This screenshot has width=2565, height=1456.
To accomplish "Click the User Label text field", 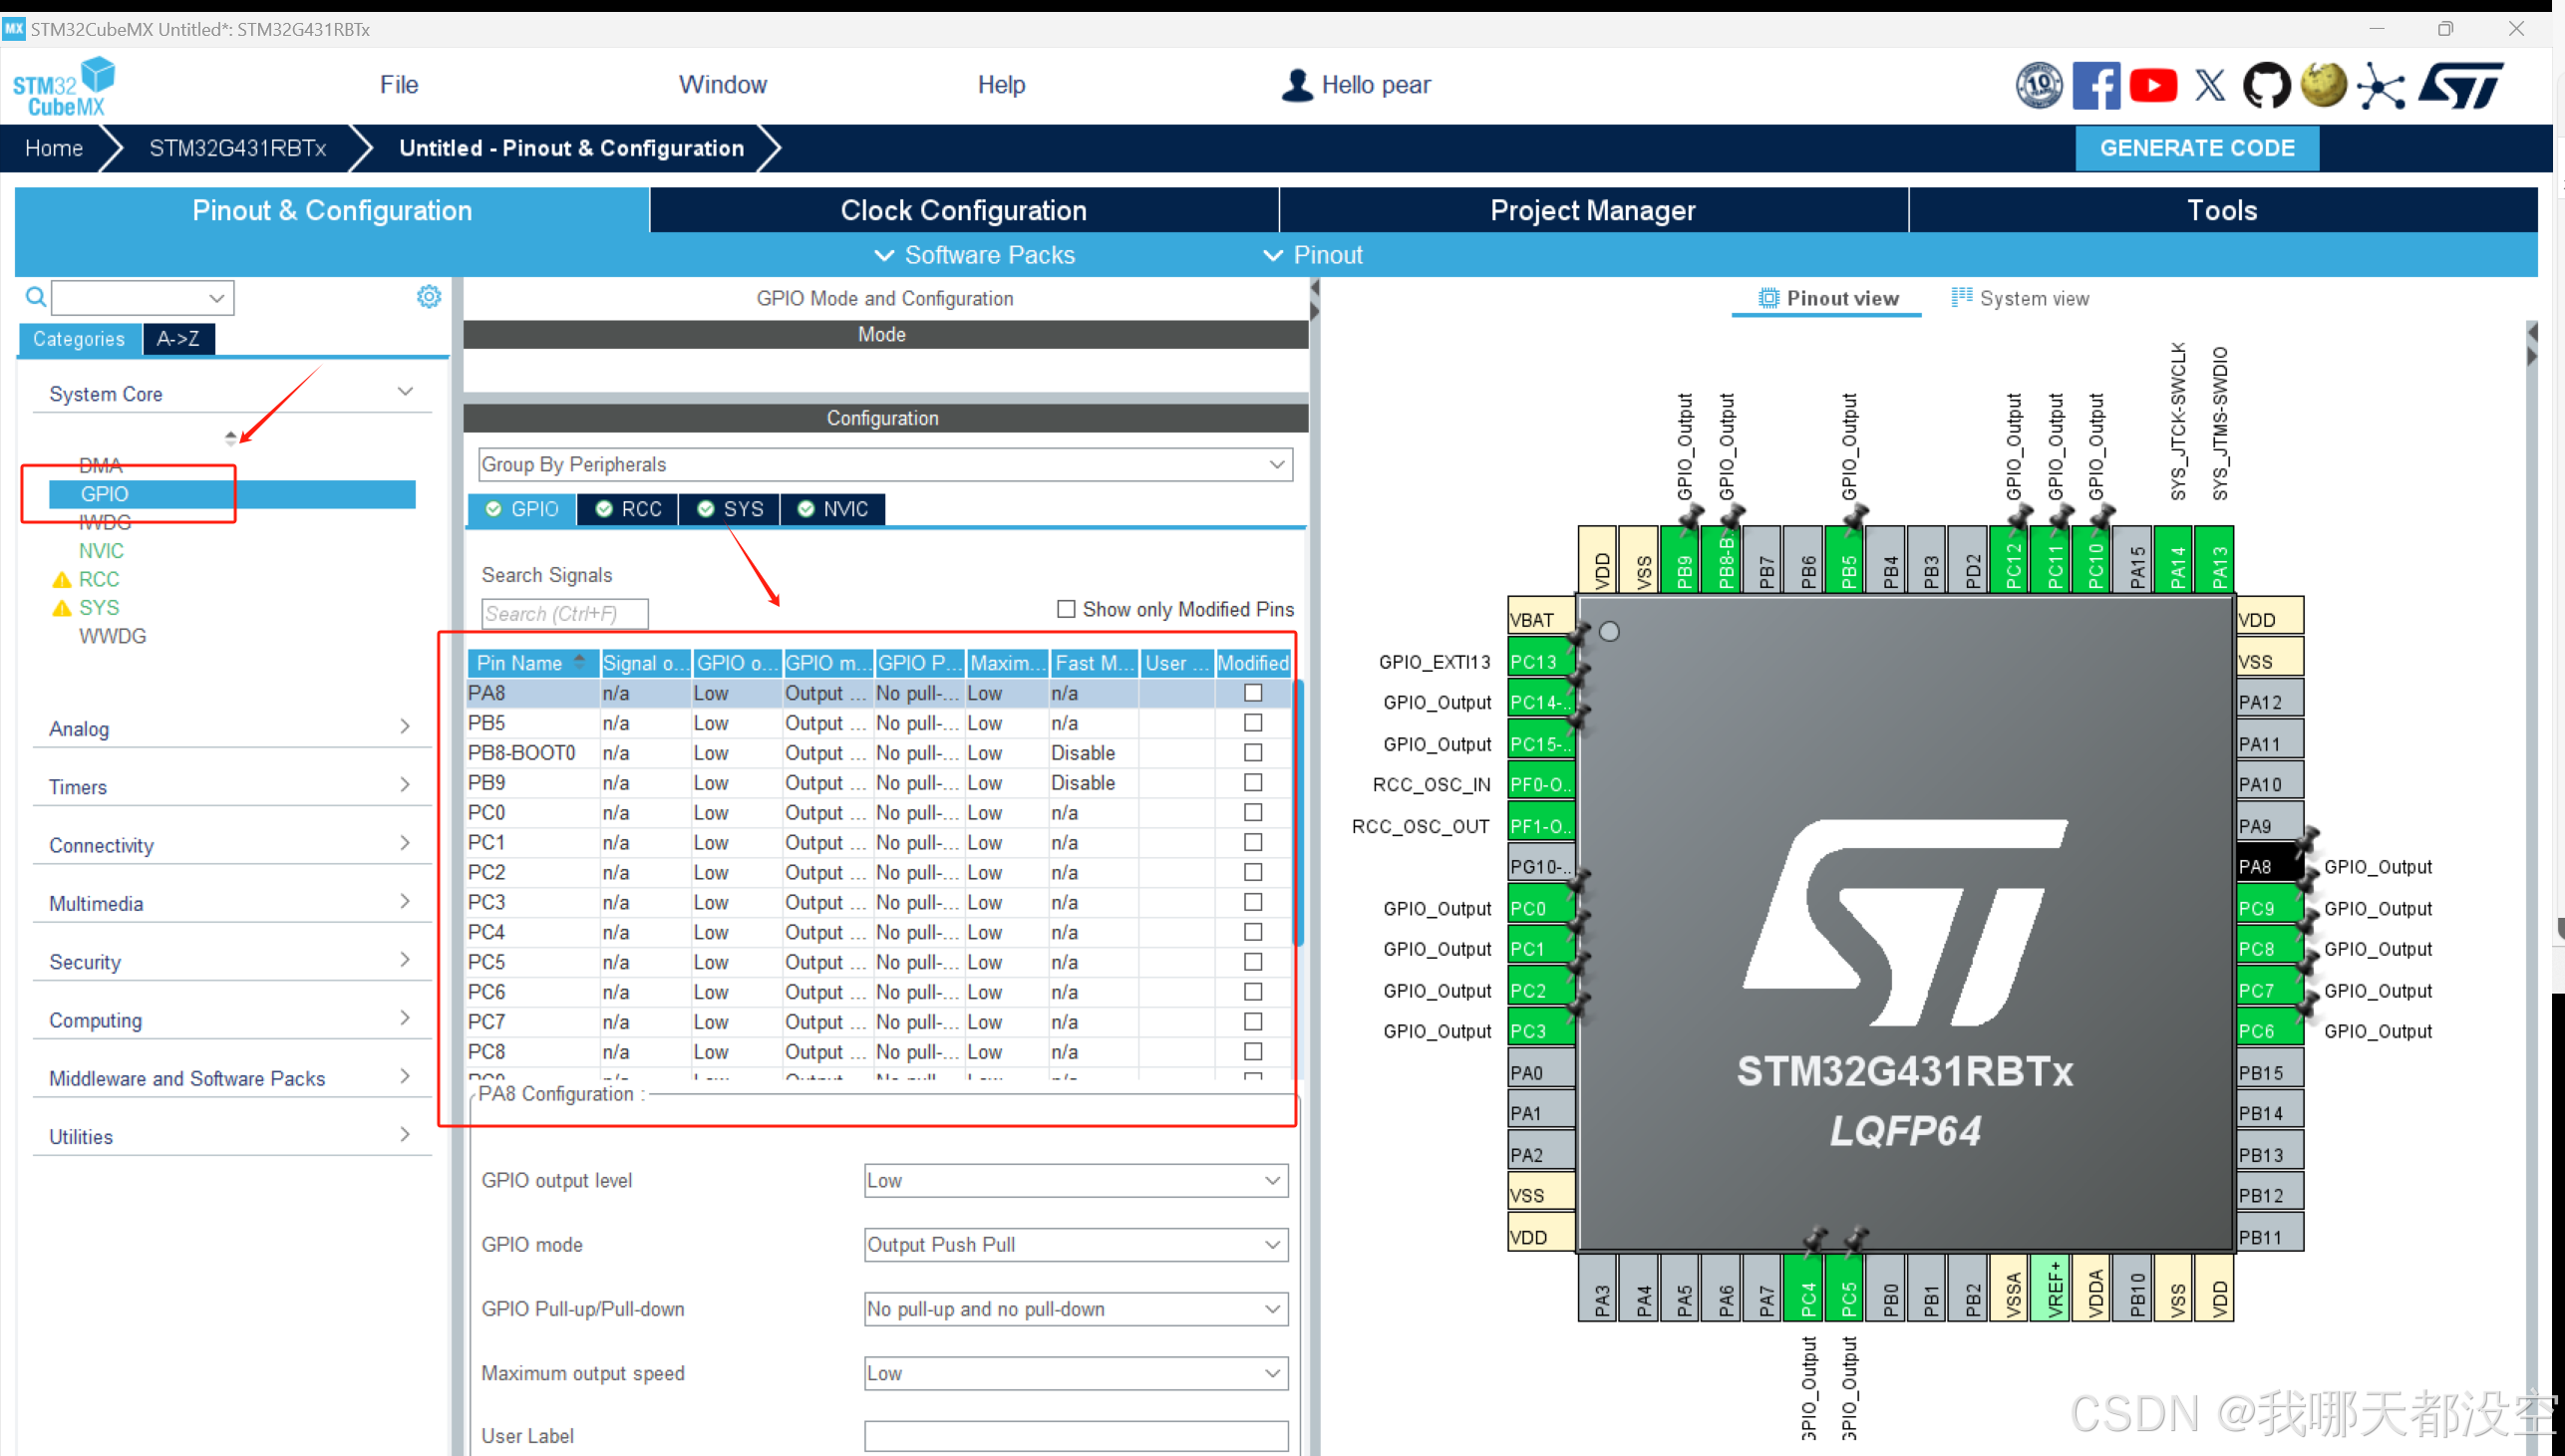I will click(x=1076, y=1436).
